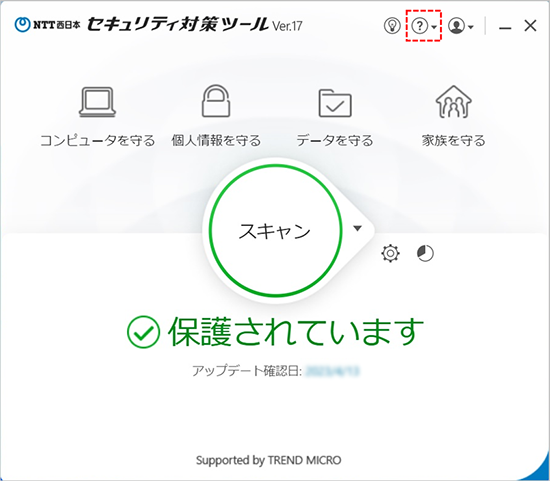Minimize the security tool window
The width and height of the screenshot is (550, 481).
[505, 27]
